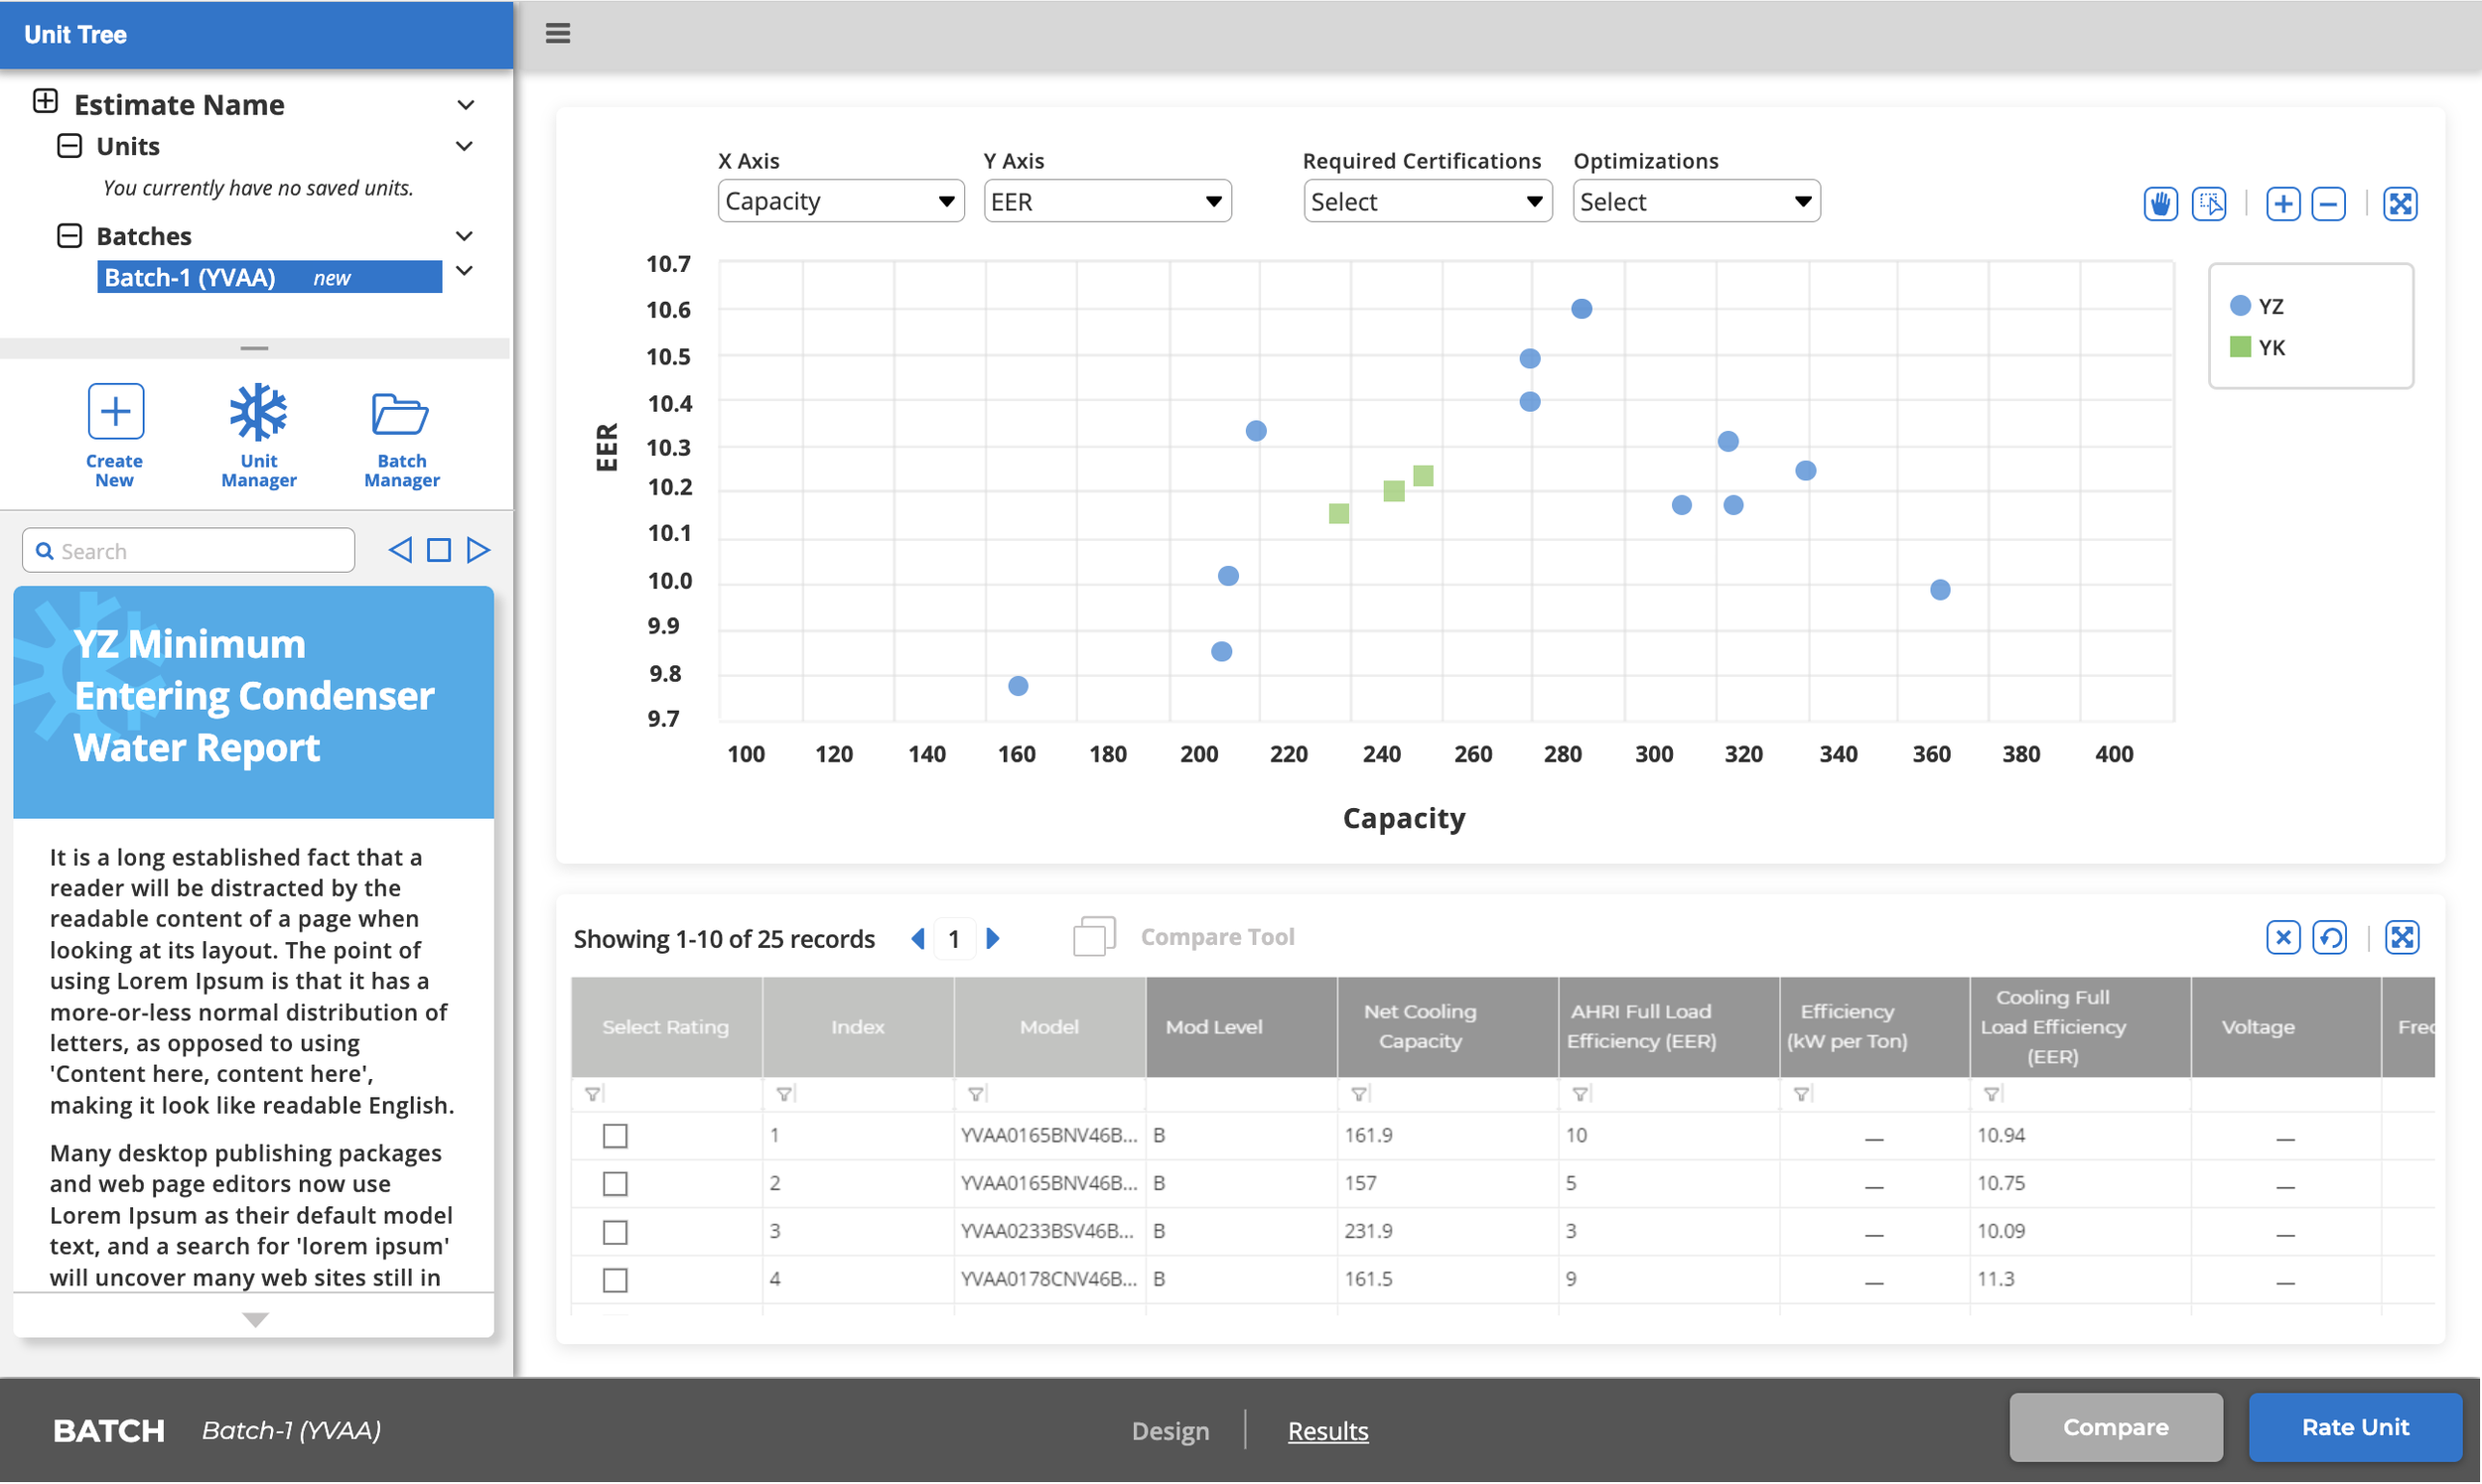
Task: Check the rating box for index 4
Action: coord(615,1281)
